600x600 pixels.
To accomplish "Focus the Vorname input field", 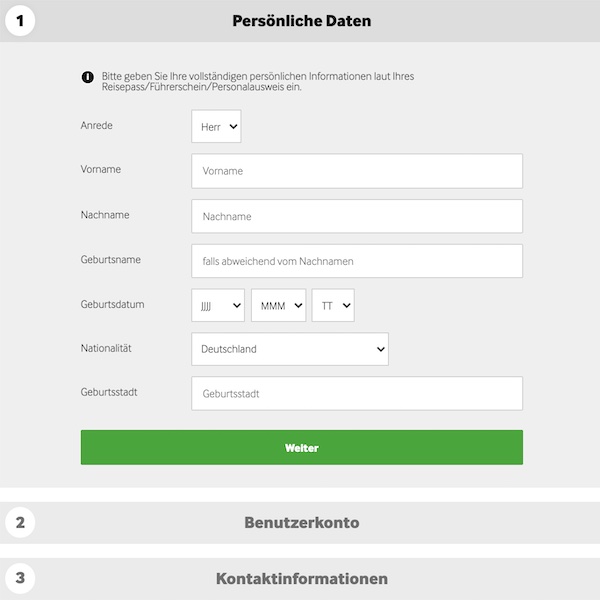I will (x=356, y=171).
